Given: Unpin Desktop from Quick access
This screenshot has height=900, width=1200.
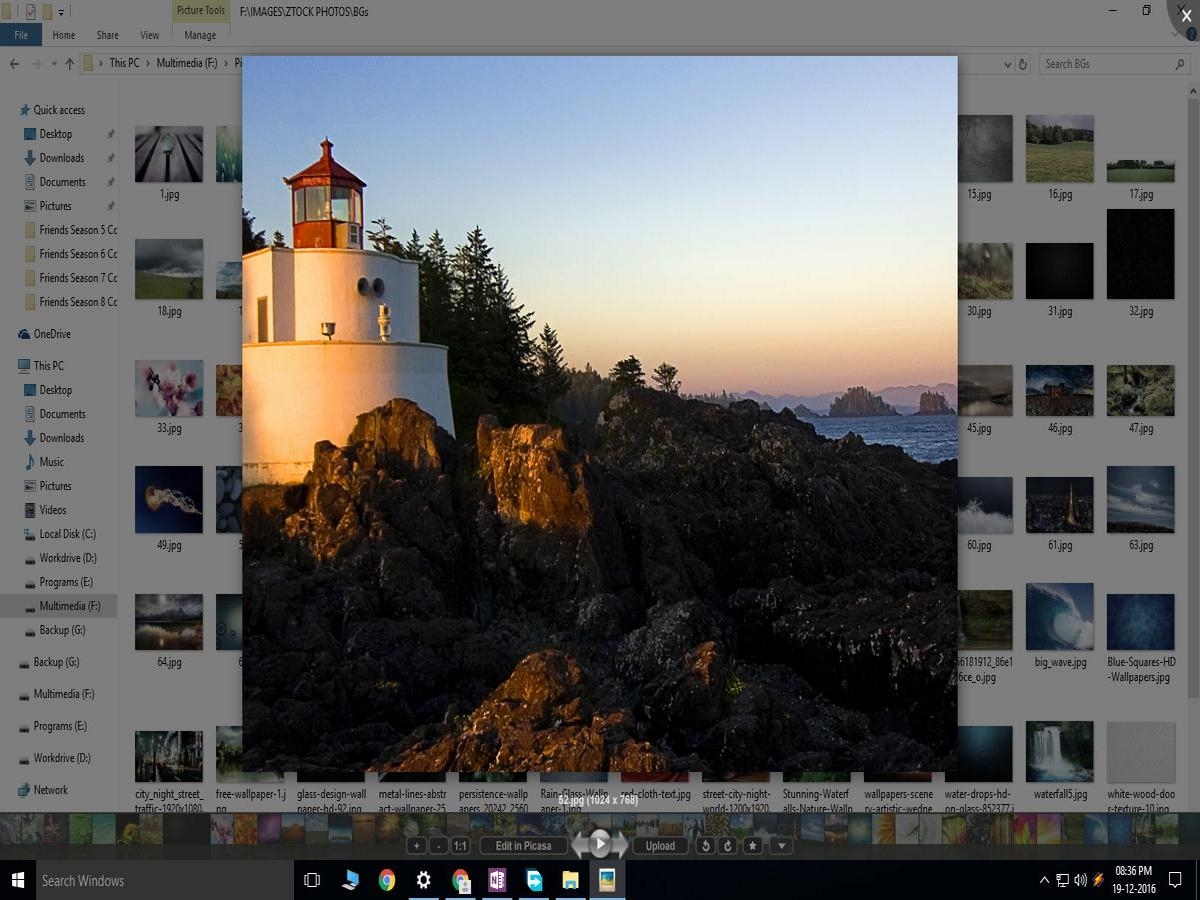Looking at the screenshot, I should click(x=110, y=133).
